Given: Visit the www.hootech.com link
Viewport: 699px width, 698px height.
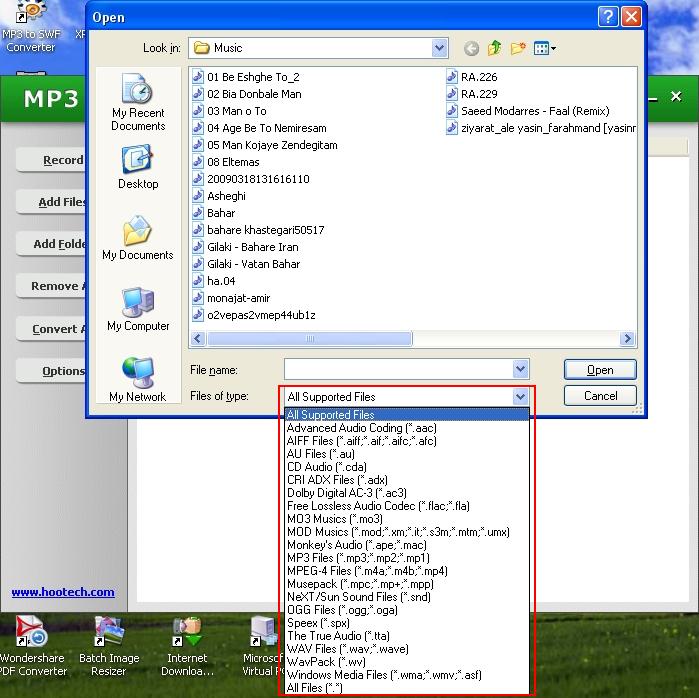Looking at the screenshot, I should pyautogui.click(x=63, y=592).
